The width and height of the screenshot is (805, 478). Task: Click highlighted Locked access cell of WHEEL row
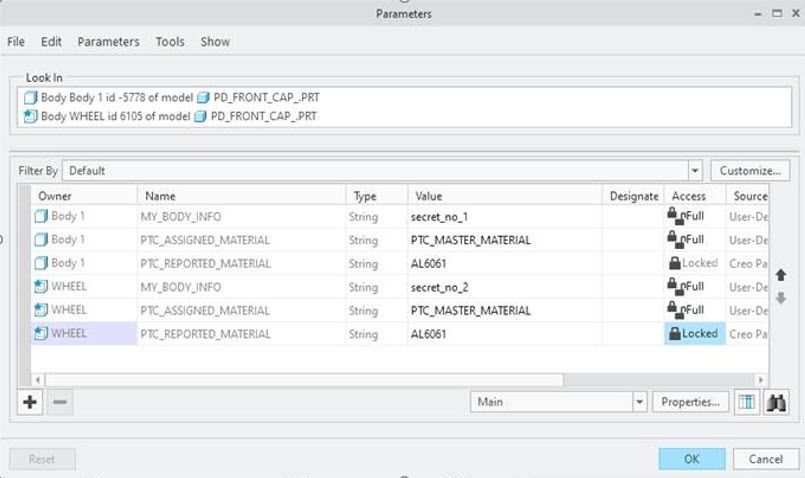point(695,334)
